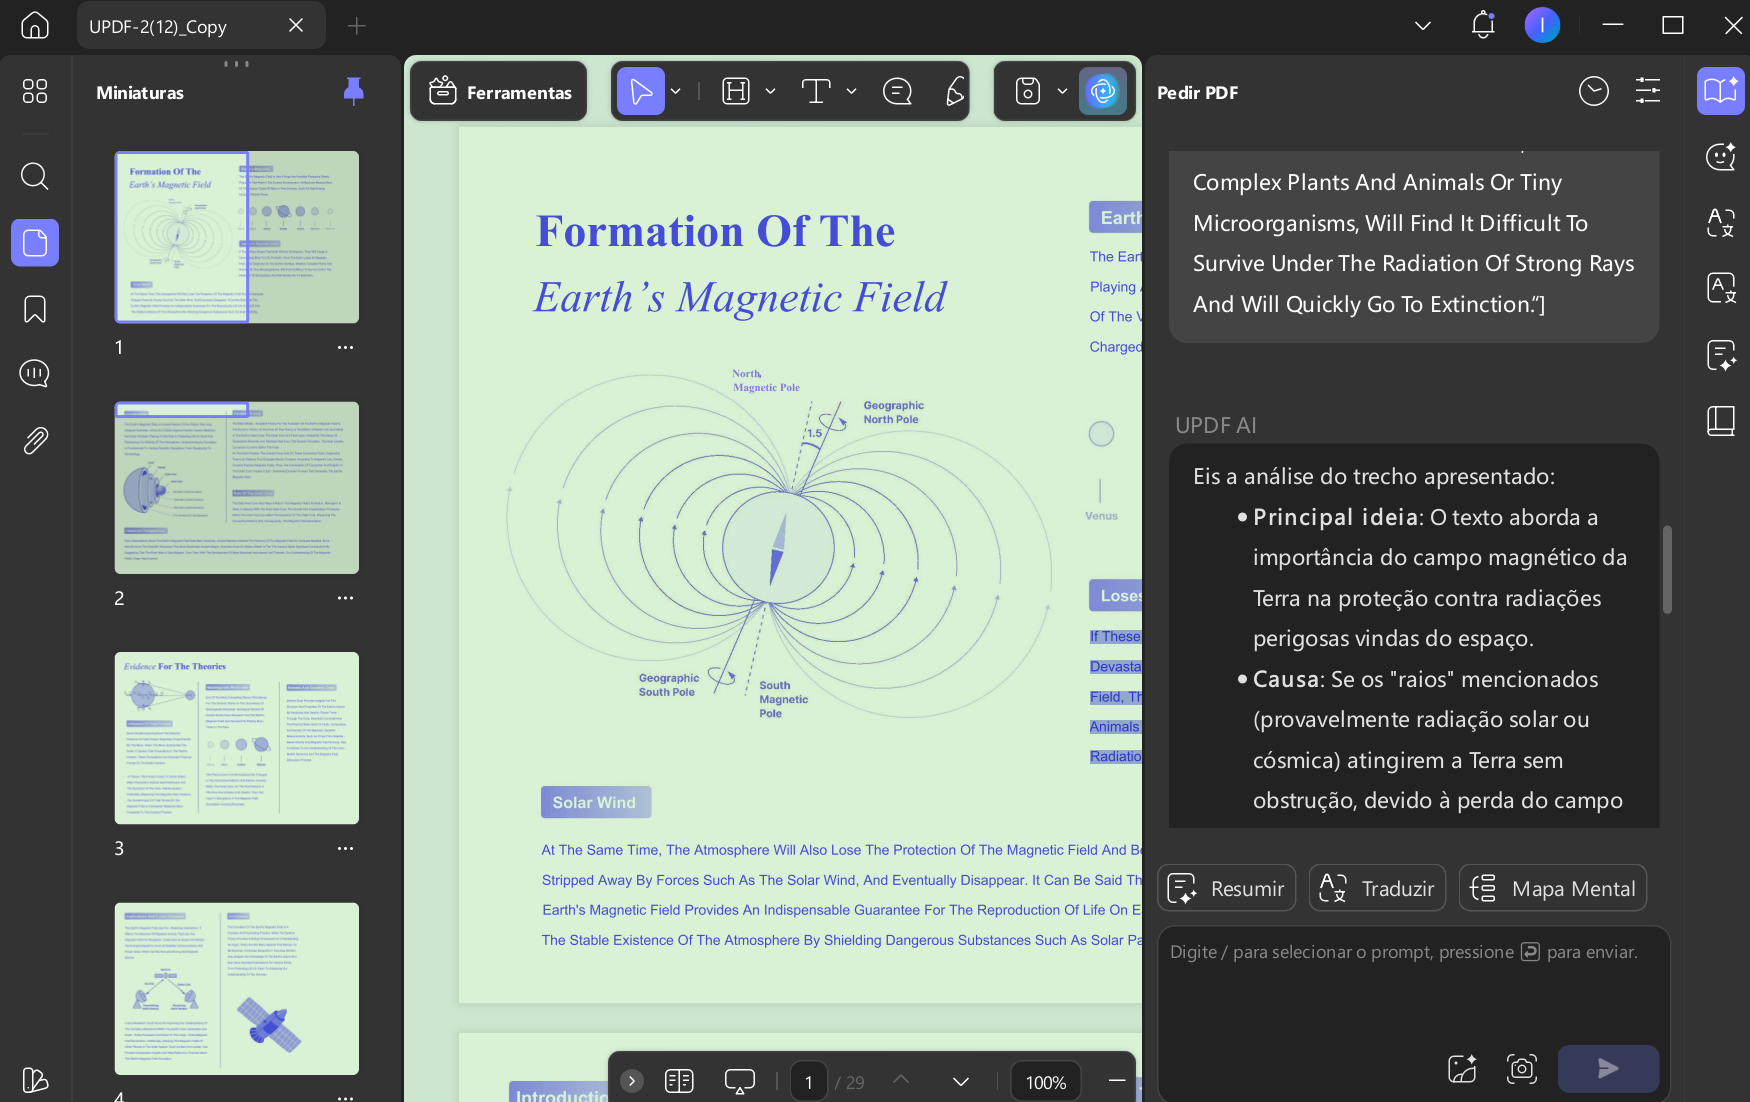Viewport: 1750px width, 1102px height.
Task: Open the Ferramentas menu
Action: point(499,92)
